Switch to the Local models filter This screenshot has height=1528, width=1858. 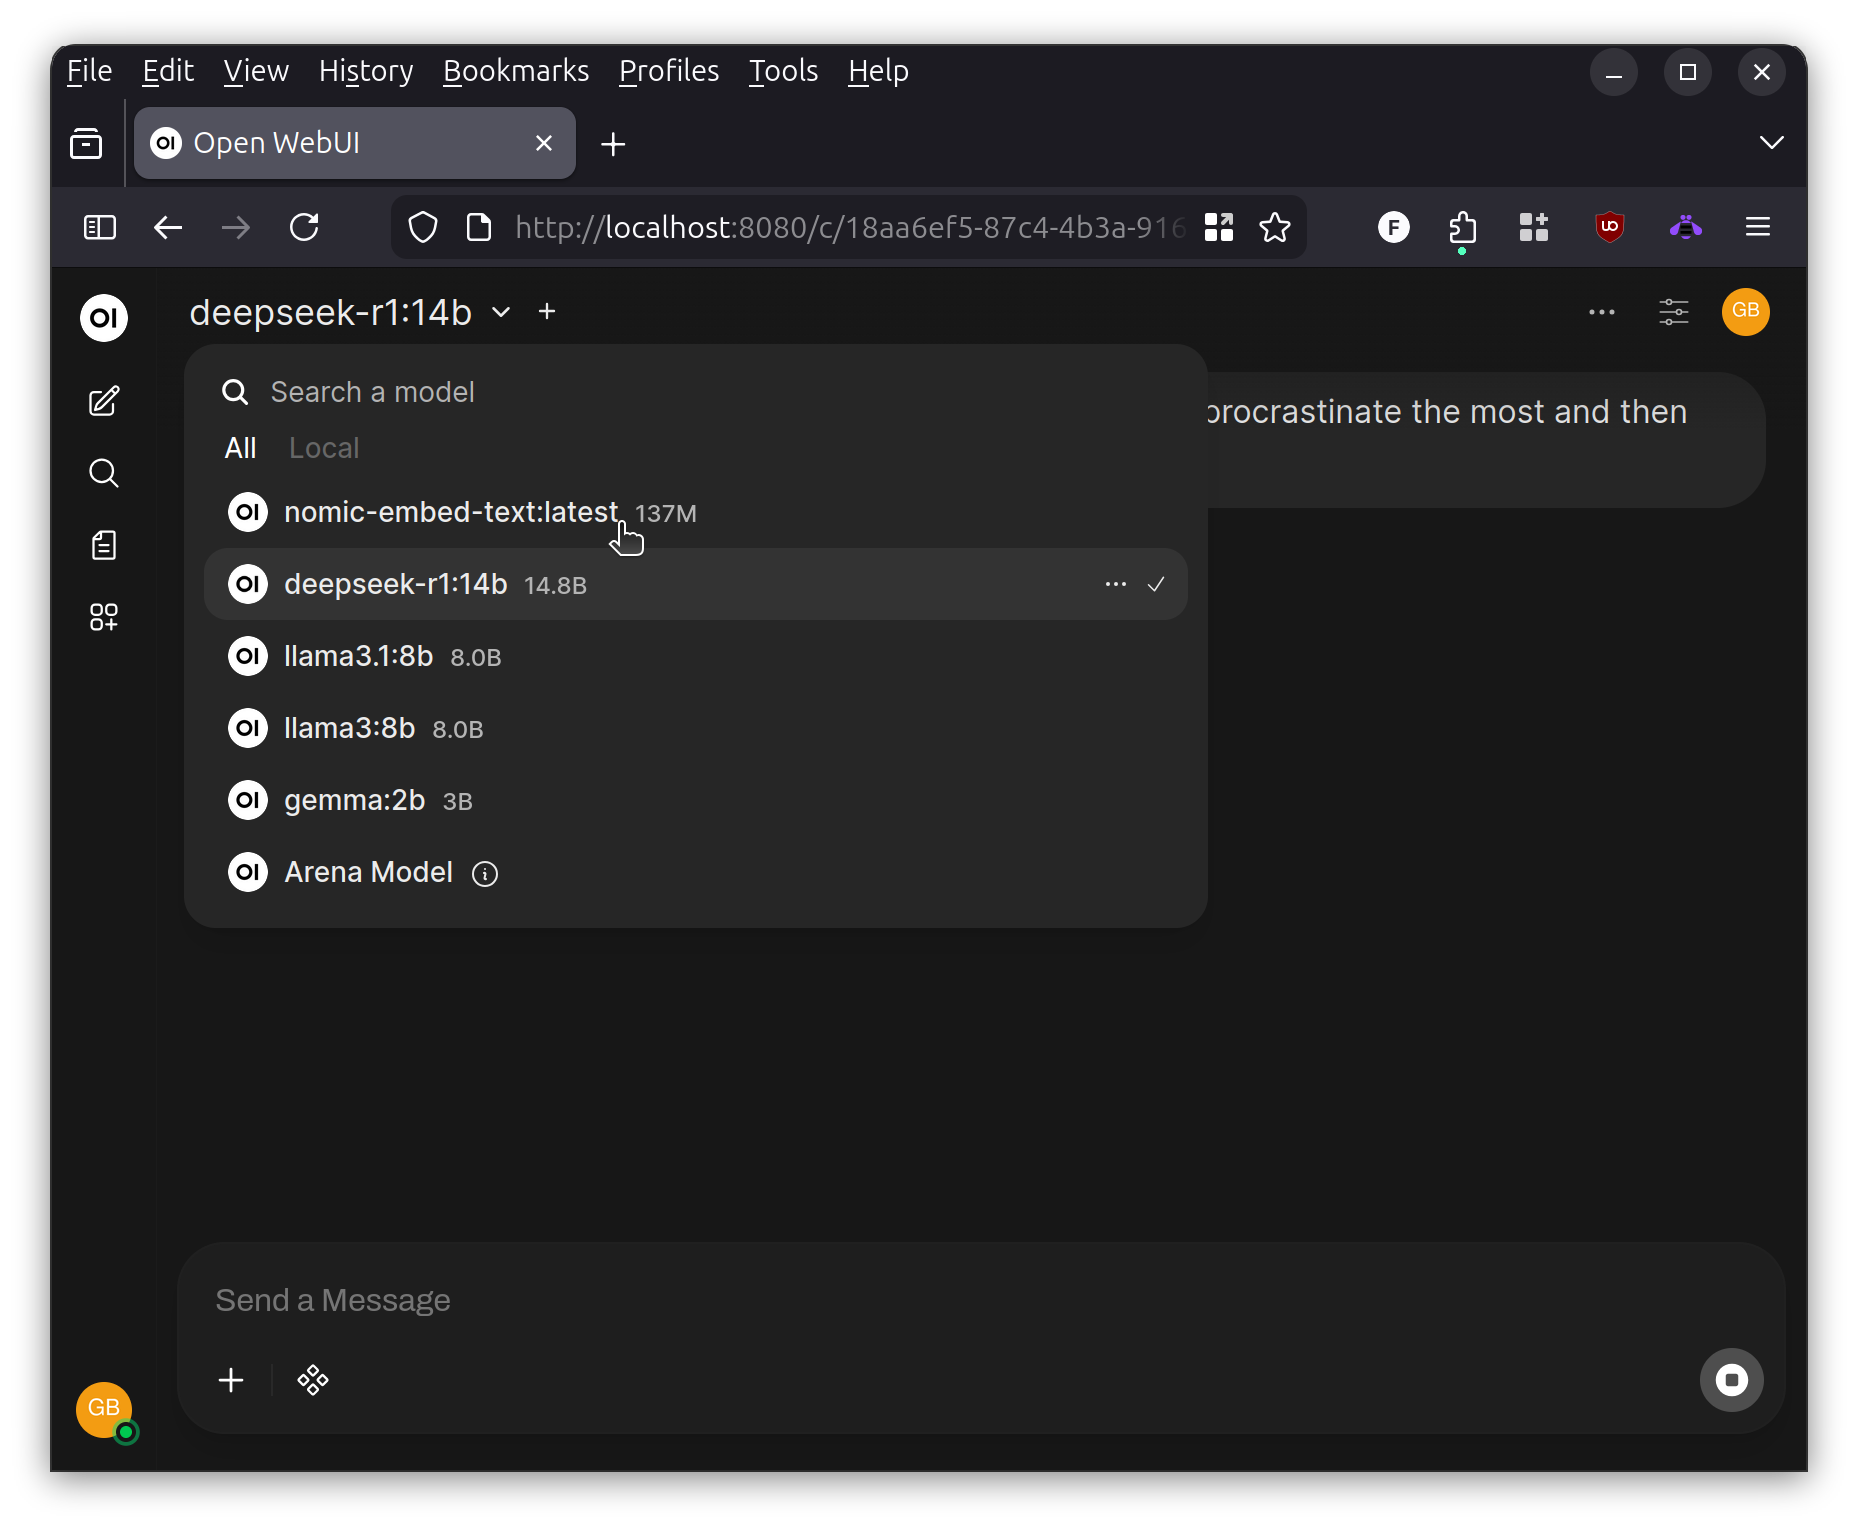coord(323,447)
